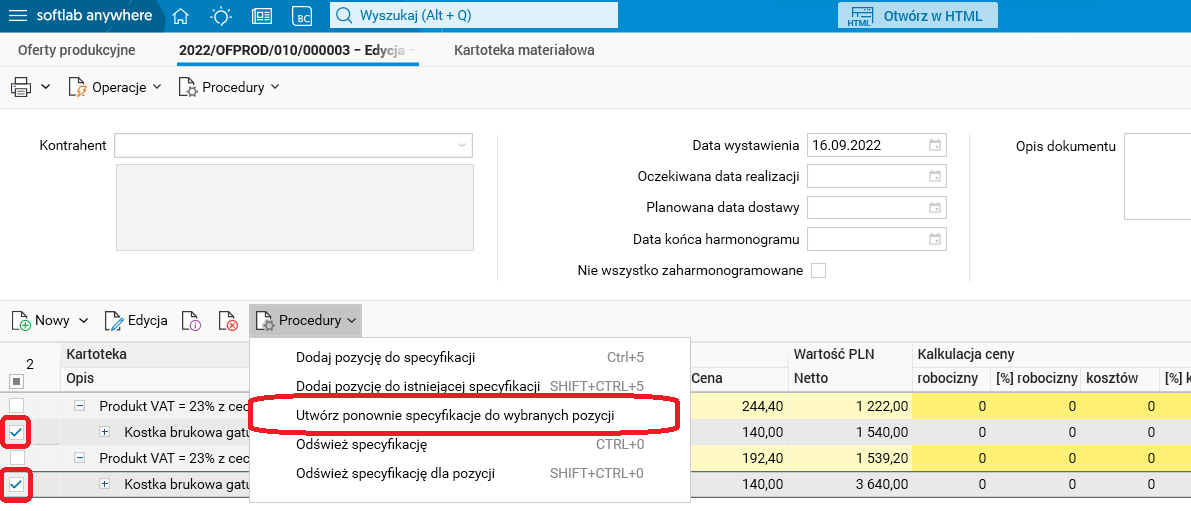Click the lightbulb icon in header
The image size is (1191, 511).
(x=221, y=15)
